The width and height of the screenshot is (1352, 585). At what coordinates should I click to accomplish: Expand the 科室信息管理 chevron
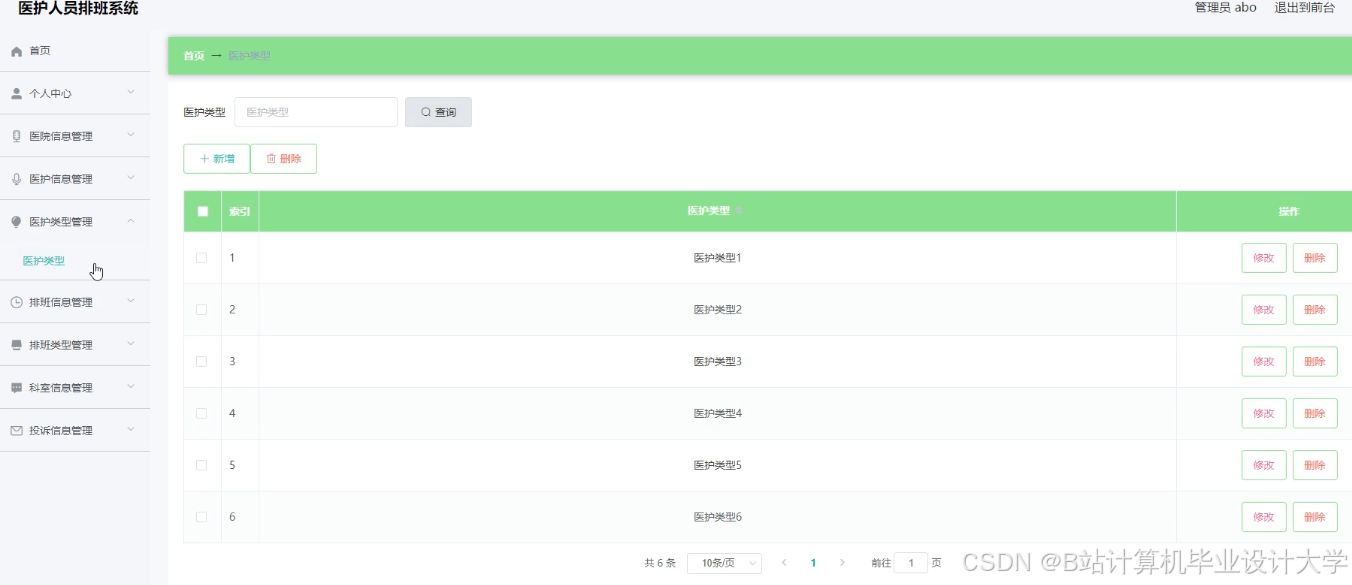point(131,387)
